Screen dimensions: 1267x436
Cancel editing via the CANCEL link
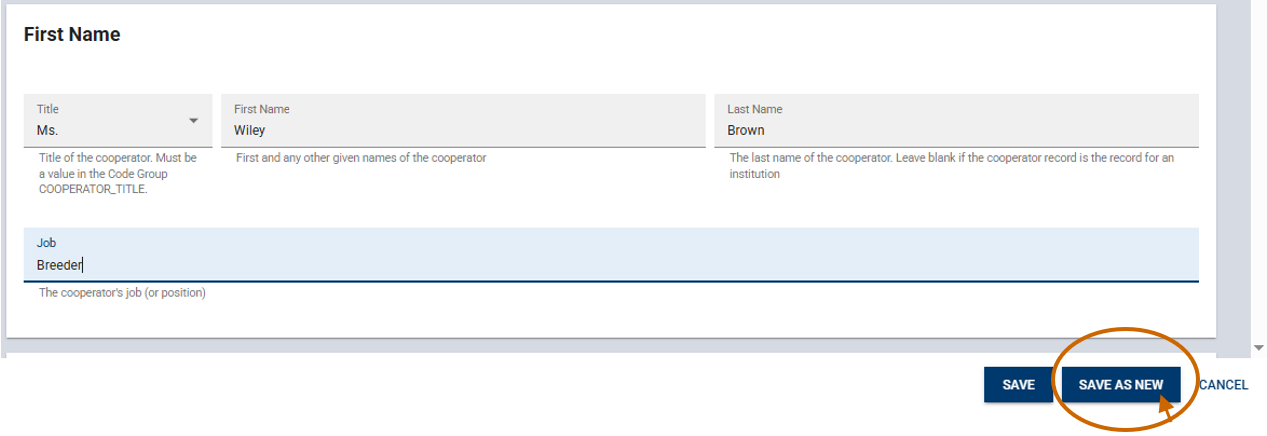pos(1223,385)
